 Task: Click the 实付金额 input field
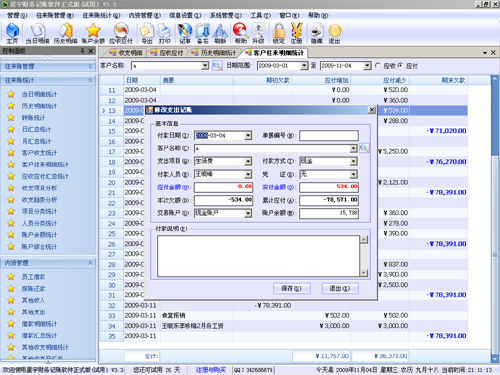click(x=329, y=187)
